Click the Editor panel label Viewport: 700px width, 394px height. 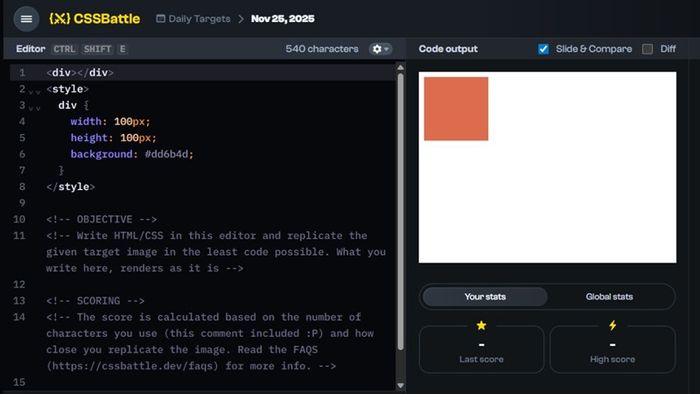(30, 49)
